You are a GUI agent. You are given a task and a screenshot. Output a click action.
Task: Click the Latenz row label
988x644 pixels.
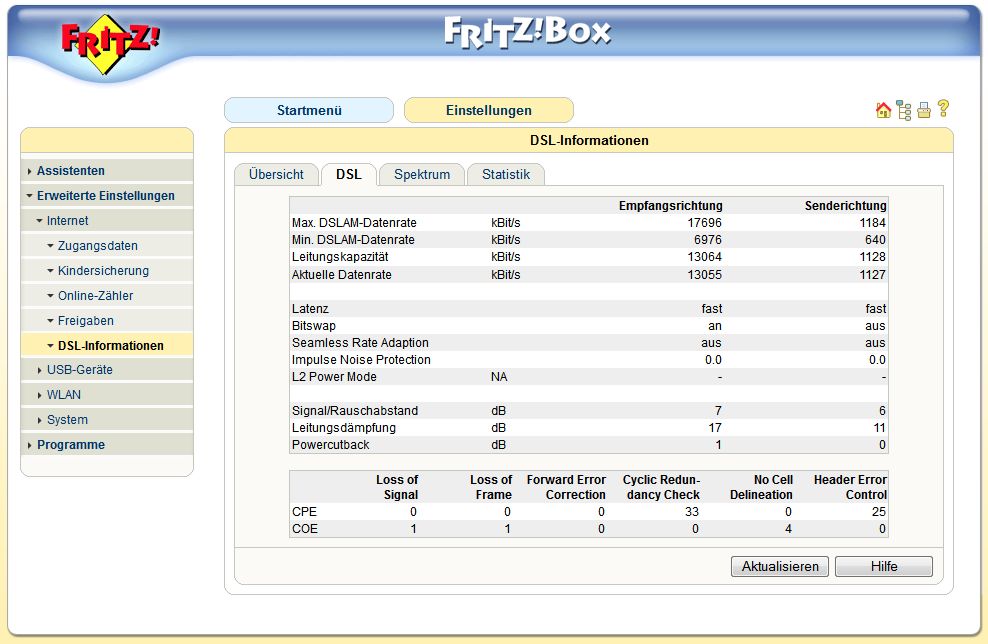[310, 309]
